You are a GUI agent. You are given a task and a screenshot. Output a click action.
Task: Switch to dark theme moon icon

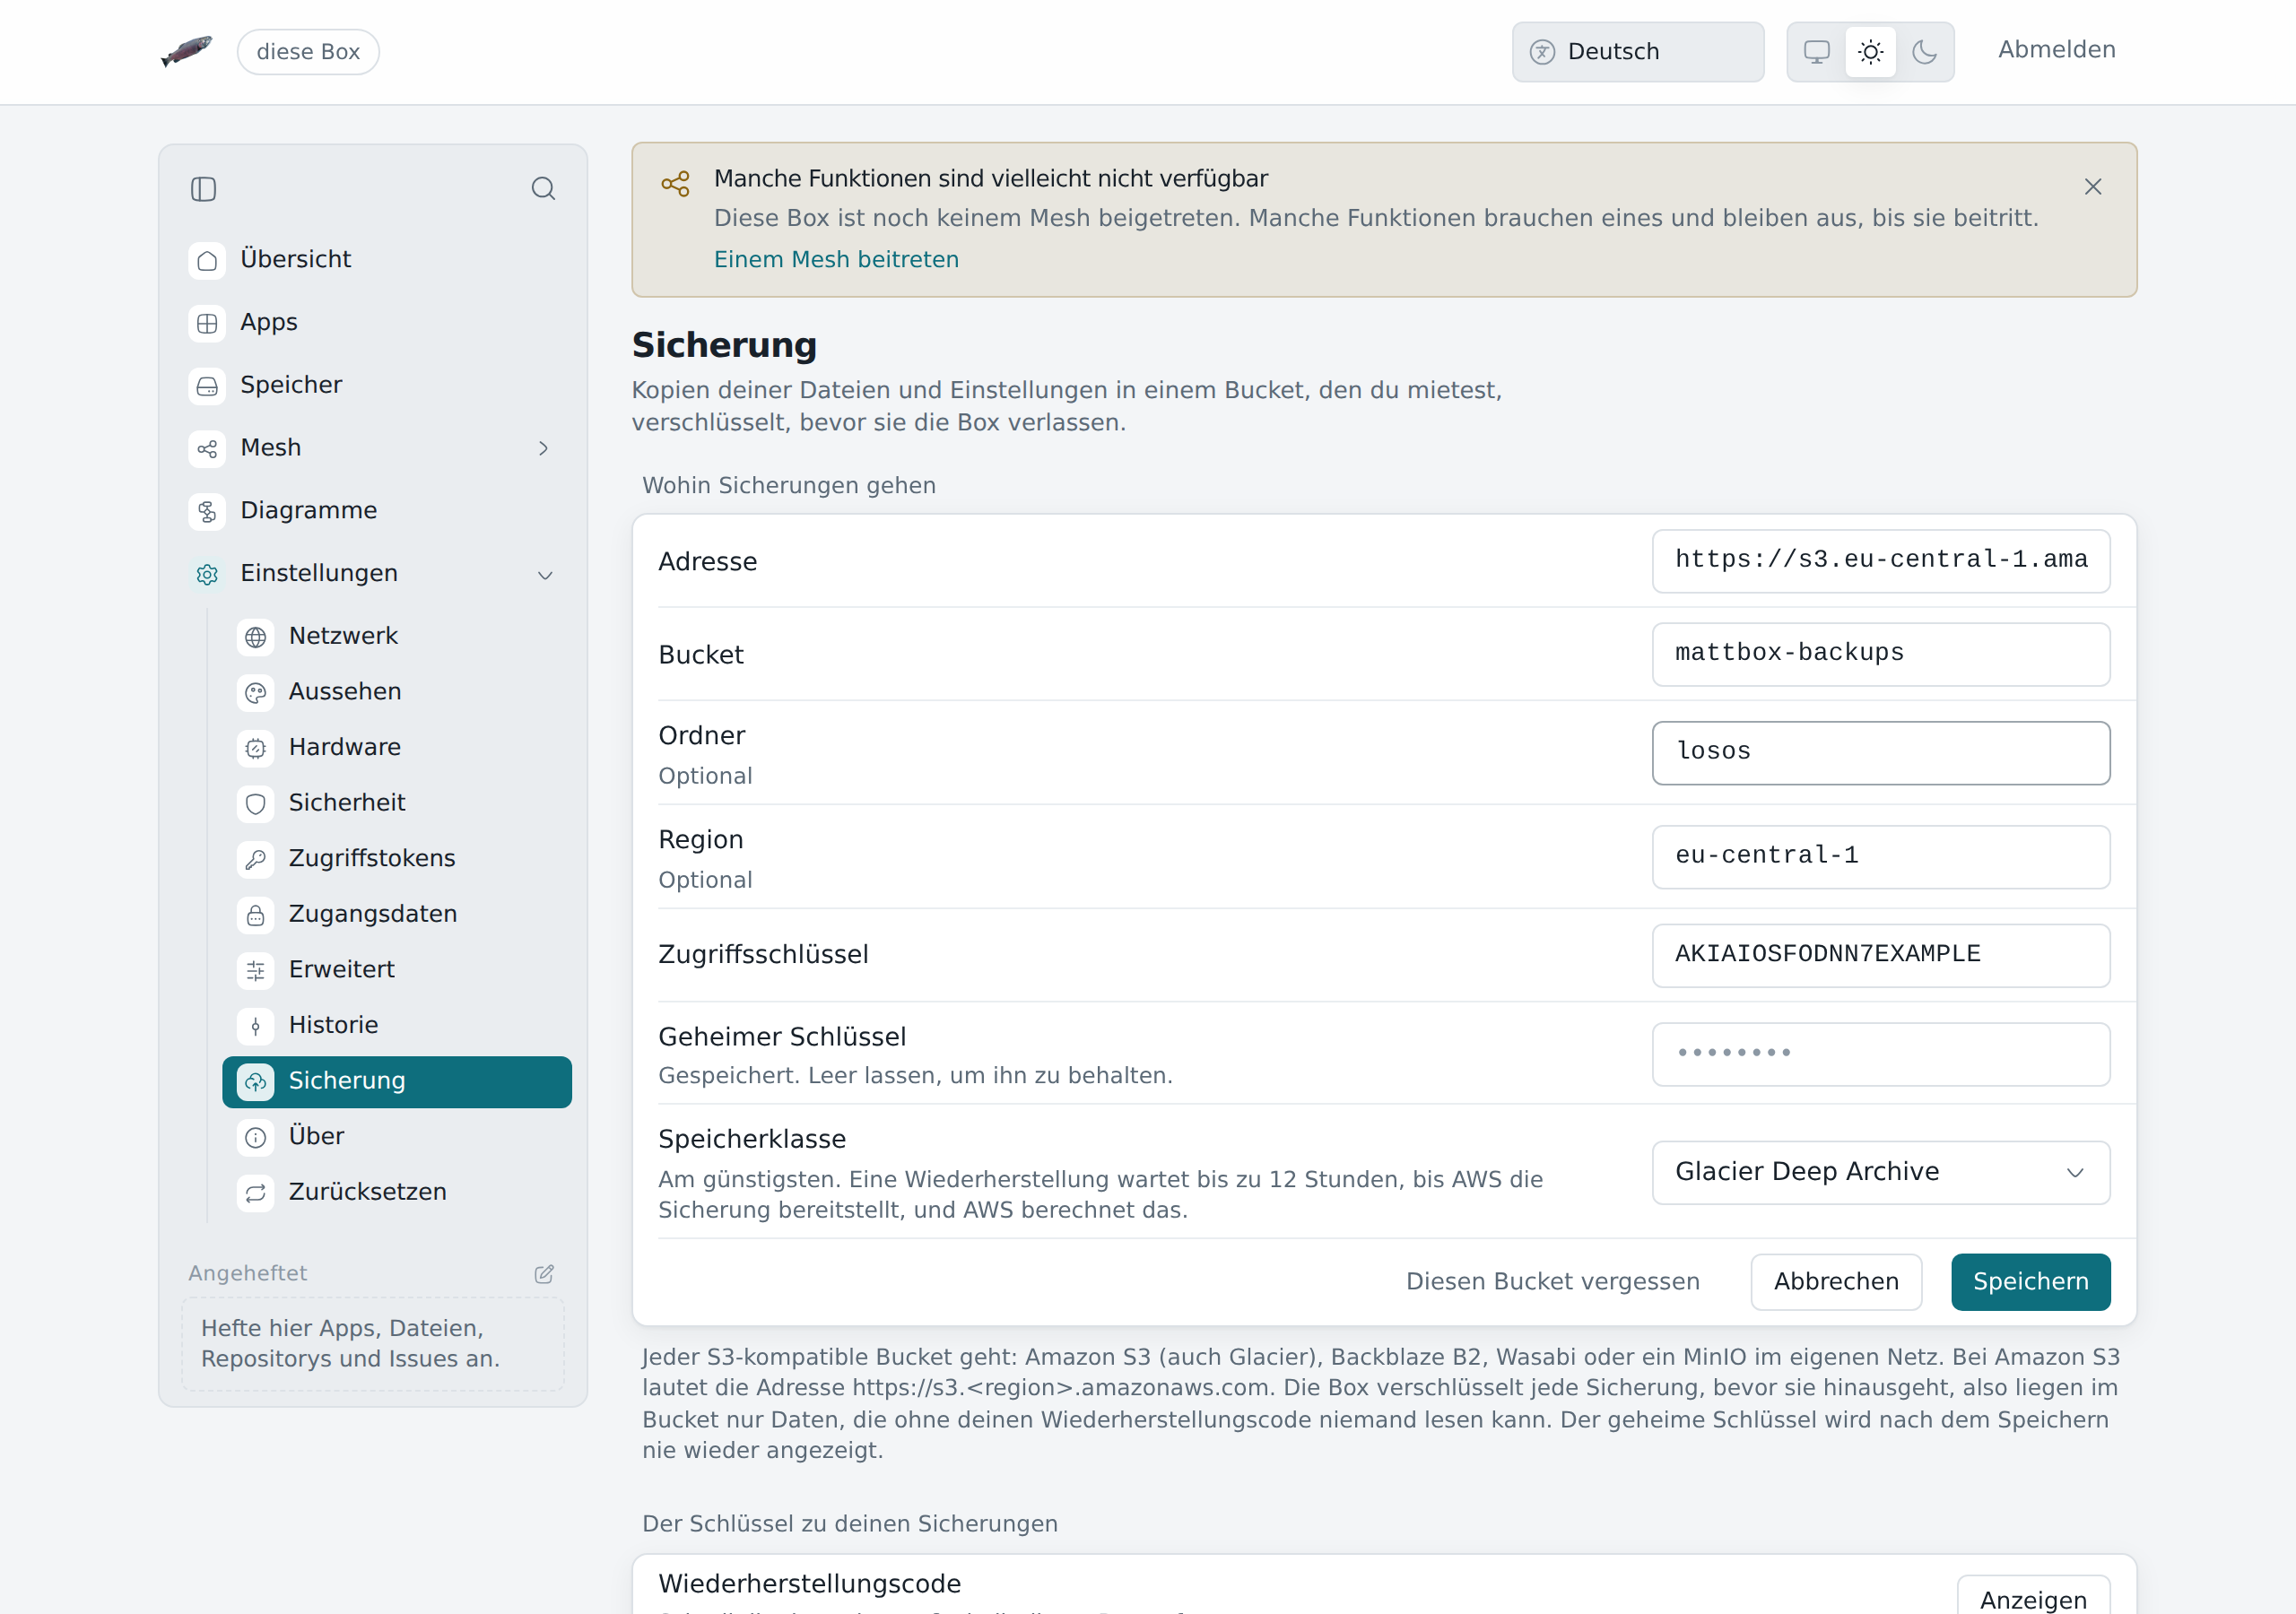(1925, 52)
